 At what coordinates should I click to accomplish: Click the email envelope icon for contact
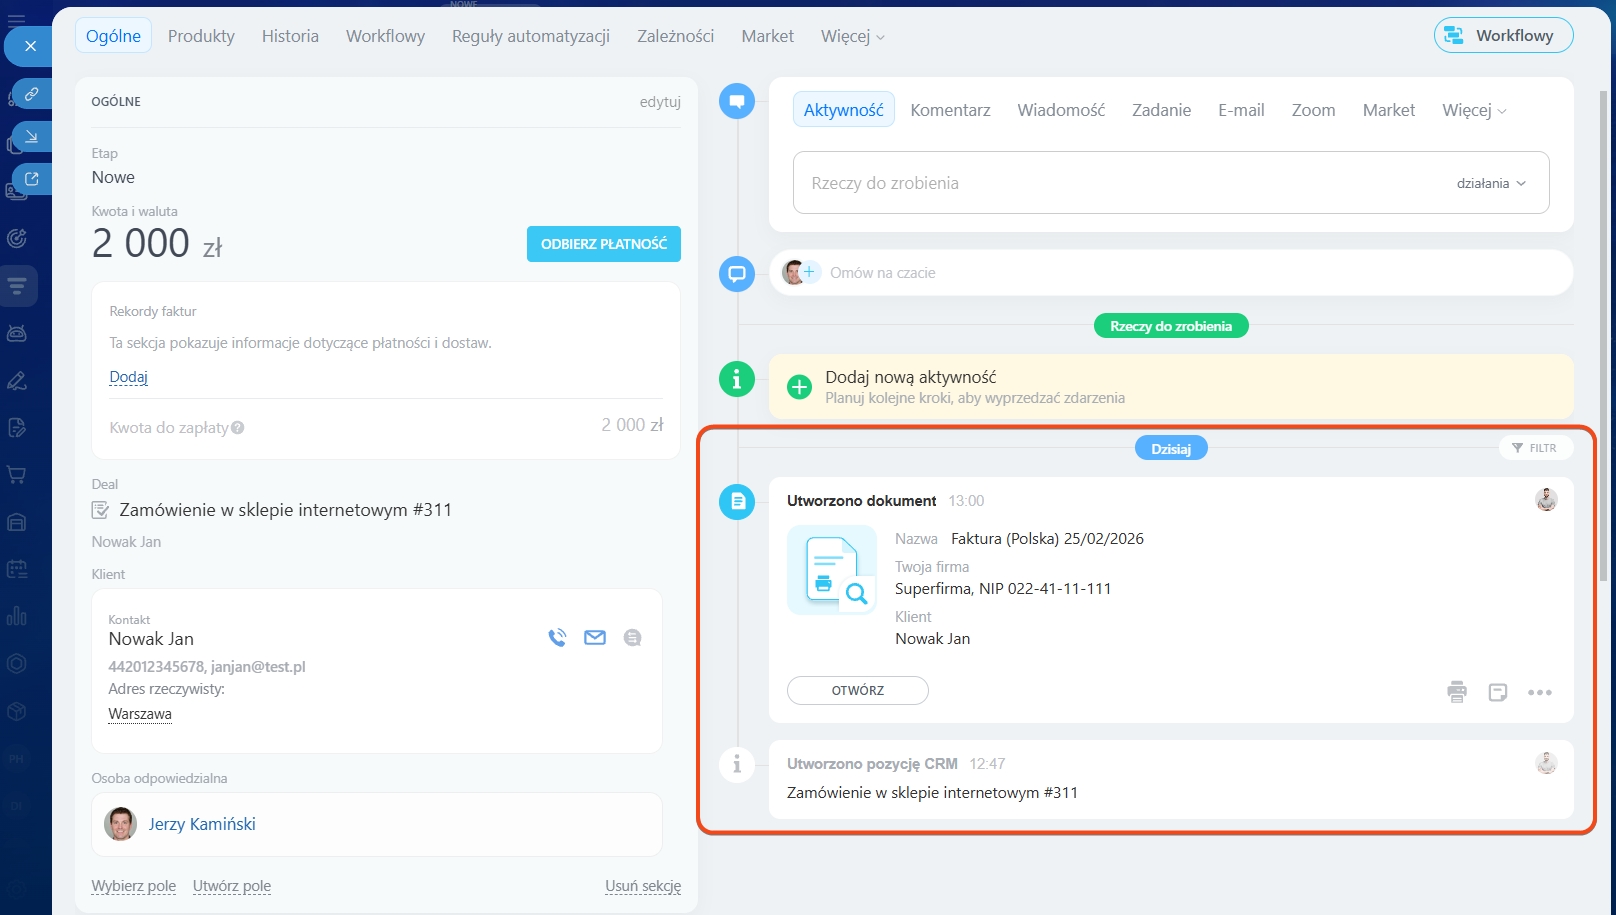[595, 638]
